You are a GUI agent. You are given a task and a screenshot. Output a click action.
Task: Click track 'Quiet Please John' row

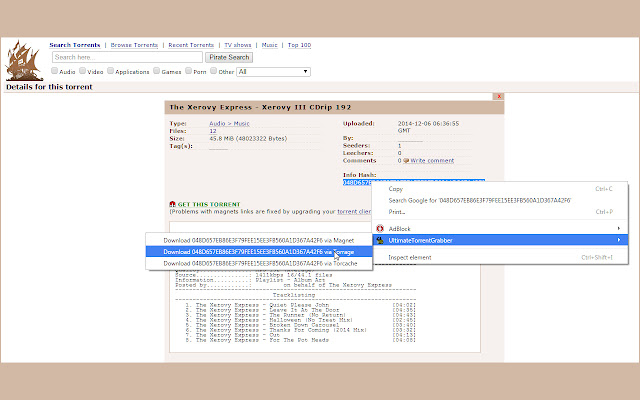(300, 305)
